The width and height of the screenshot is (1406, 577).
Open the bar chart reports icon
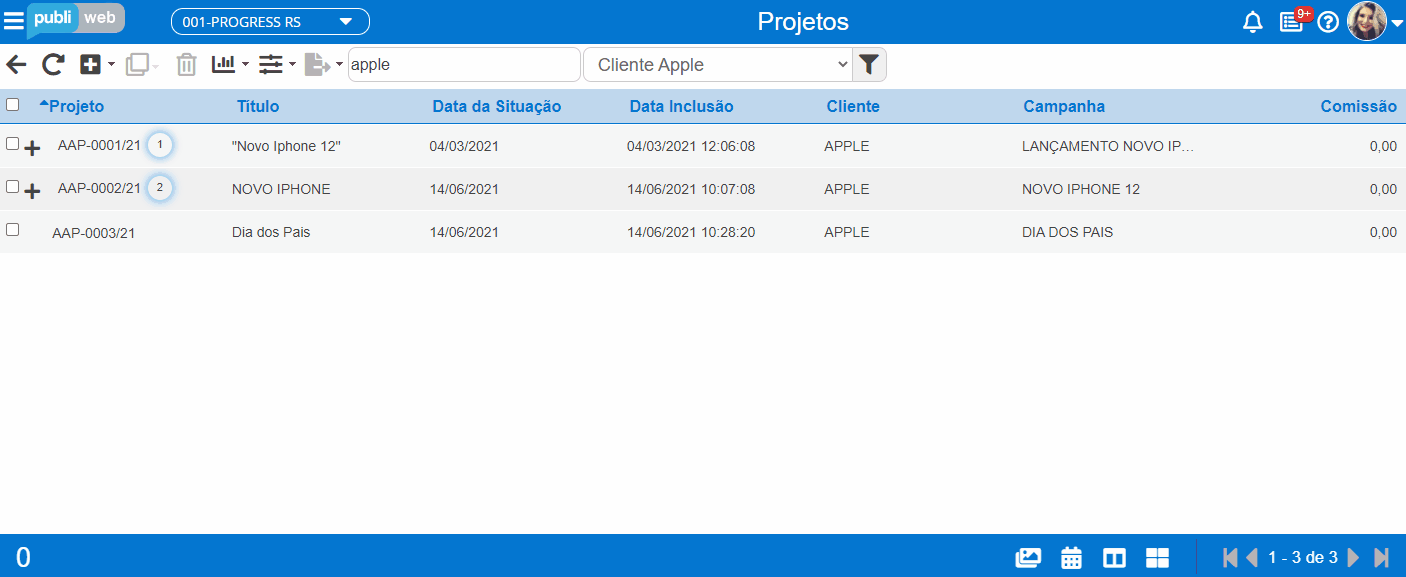(224, 65)
